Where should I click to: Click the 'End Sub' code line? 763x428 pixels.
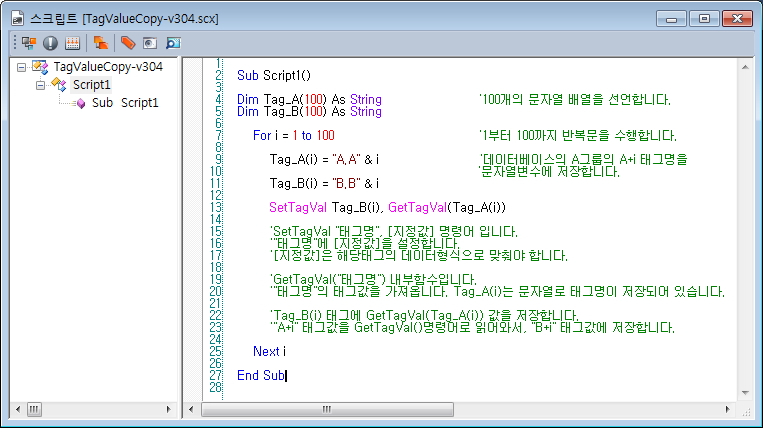tap(260, 375)
